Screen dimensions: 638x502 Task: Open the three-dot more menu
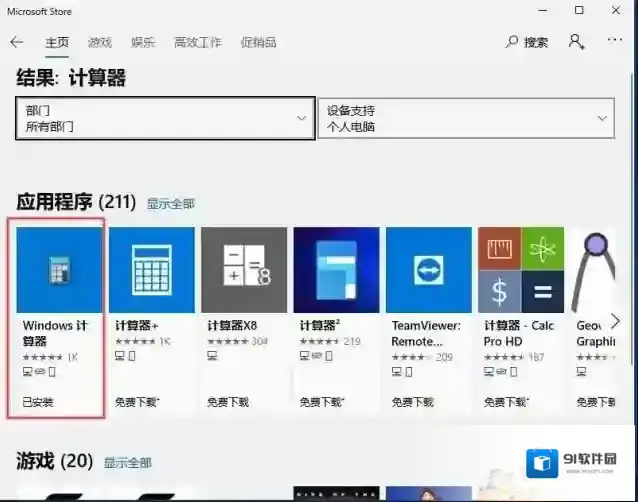(615, 41)
